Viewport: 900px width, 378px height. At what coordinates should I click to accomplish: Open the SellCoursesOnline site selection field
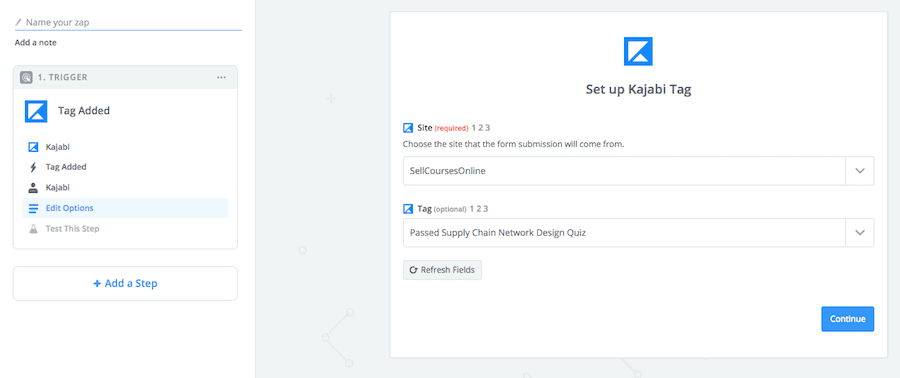[624, 171]
